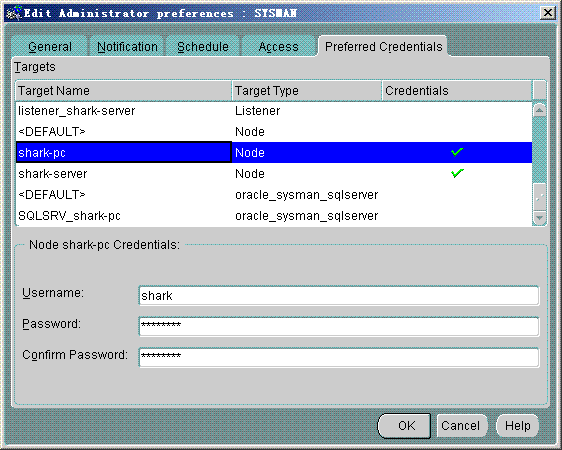Click the green checkmark in shark-server row
562x450 pixels.
[457, 173]
